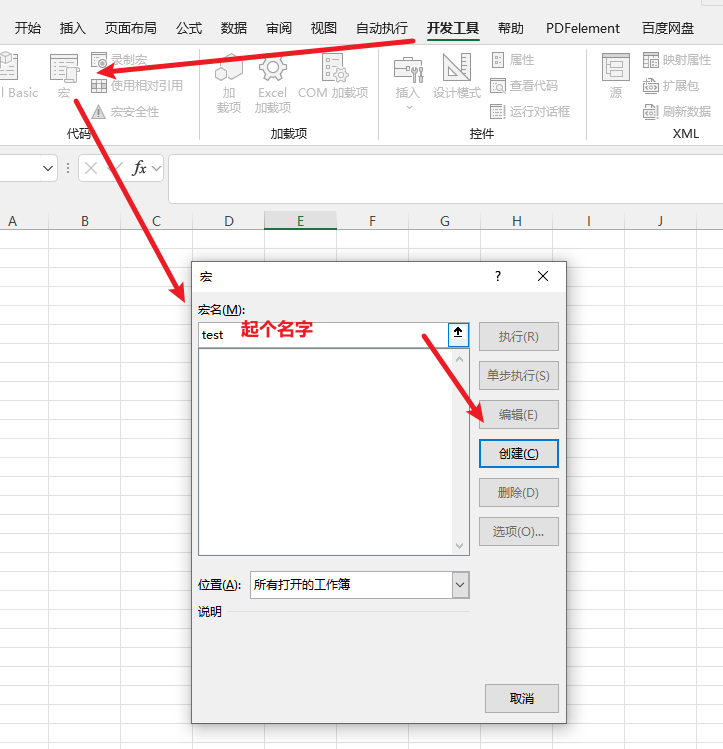
Task: Select column I header
Action: click(x=589, y=221)
